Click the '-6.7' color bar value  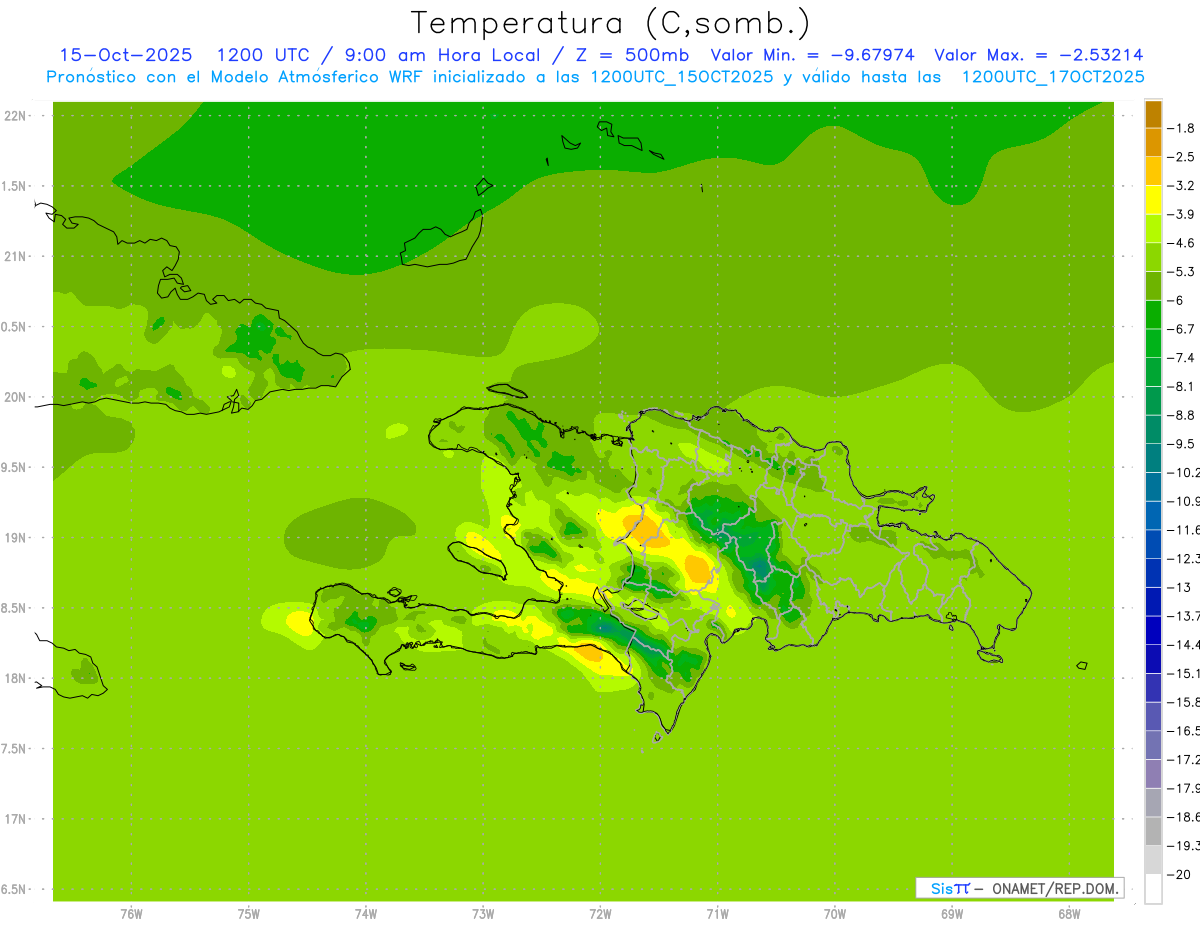click(1181, 329)
